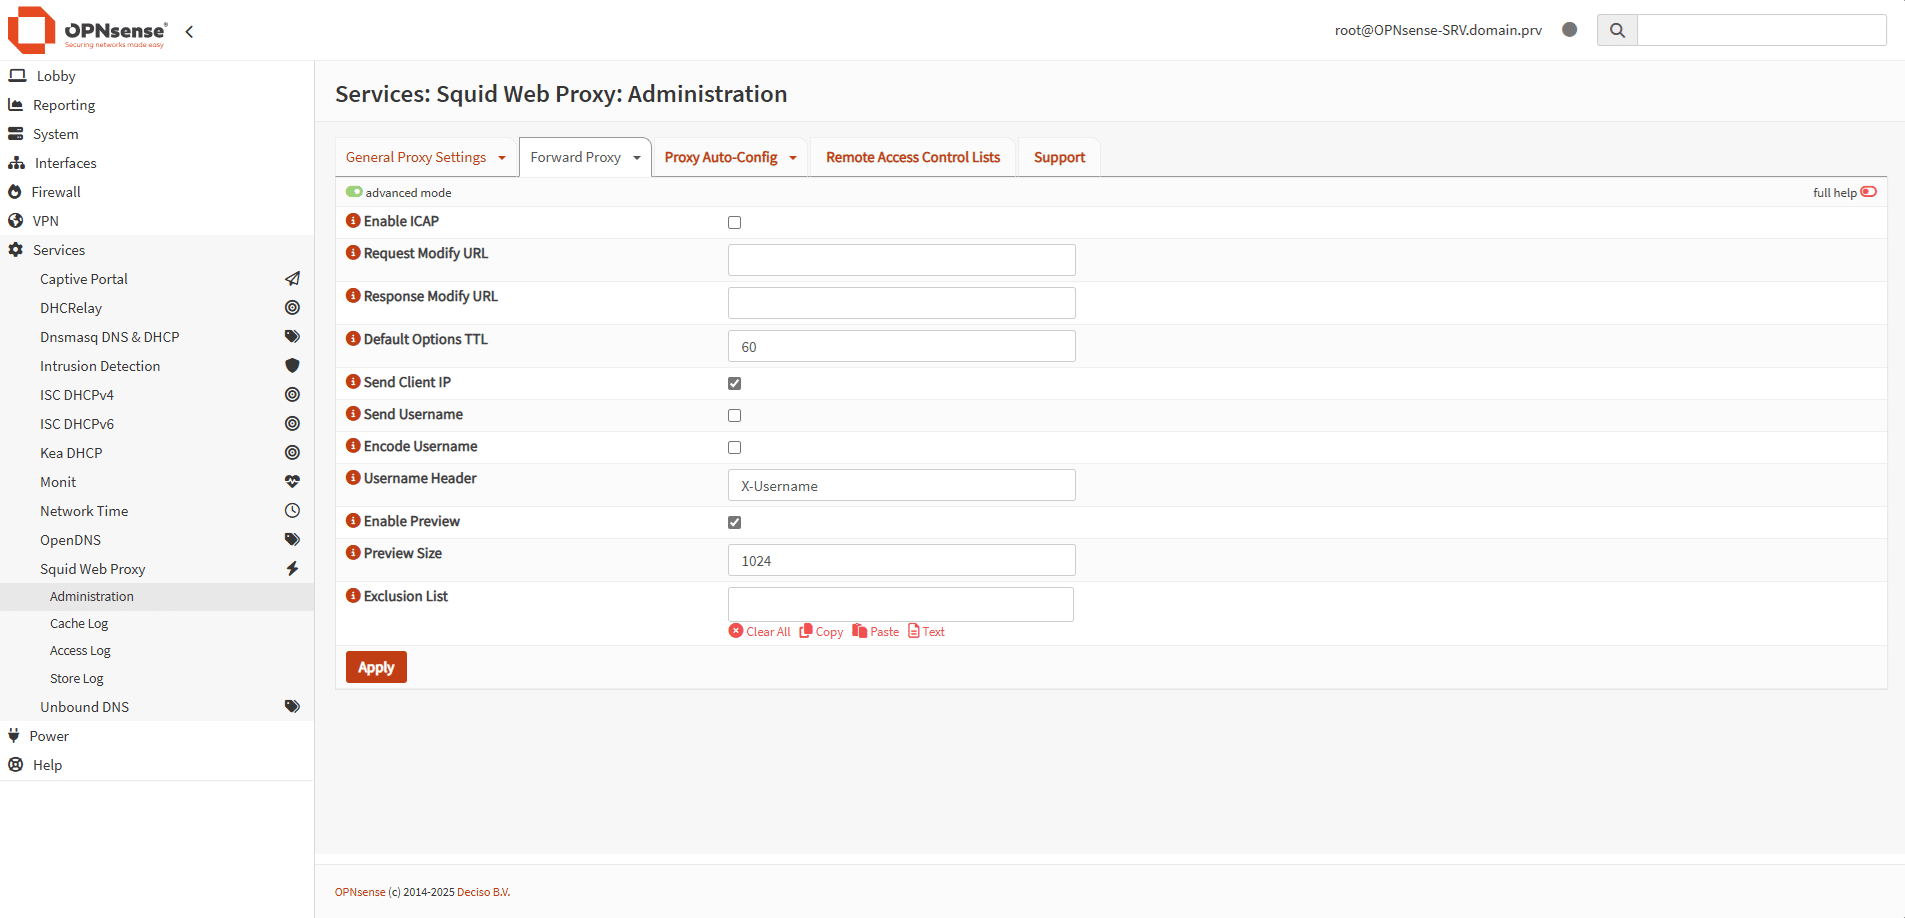Uncheck the Enable Preview checkbox
The image size is (1905, 918).
pyautogui.click(x=735, y=523)
